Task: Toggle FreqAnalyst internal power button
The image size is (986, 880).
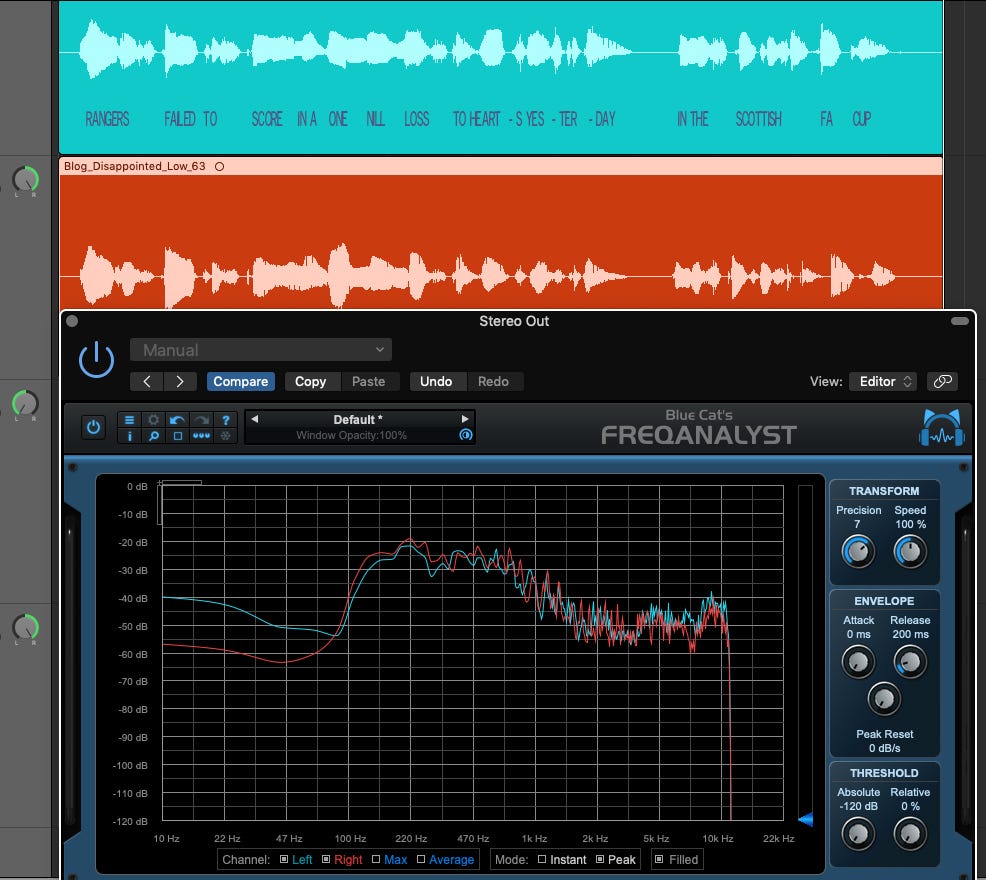Action: coord(93,428)
